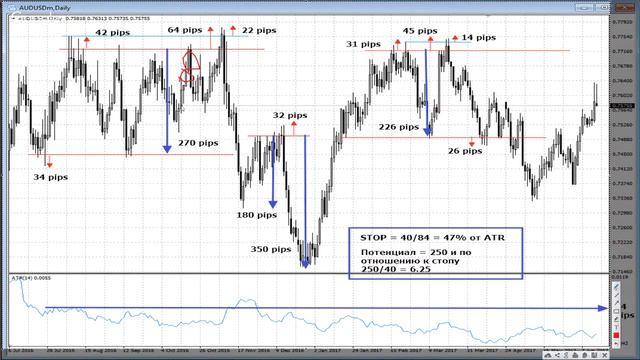Viewport: 640px width, 360px height.
Task: Select the line drawing tool
Action: point(616,295)
